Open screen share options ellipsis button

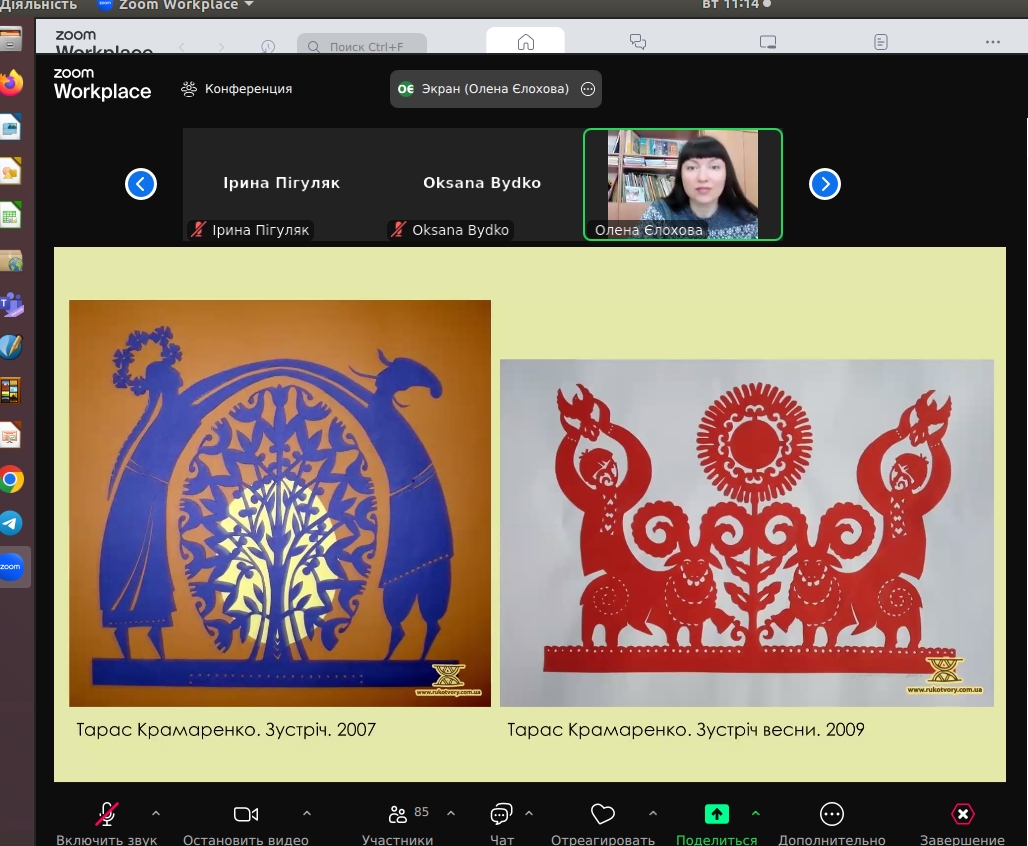tap(588, 89)
